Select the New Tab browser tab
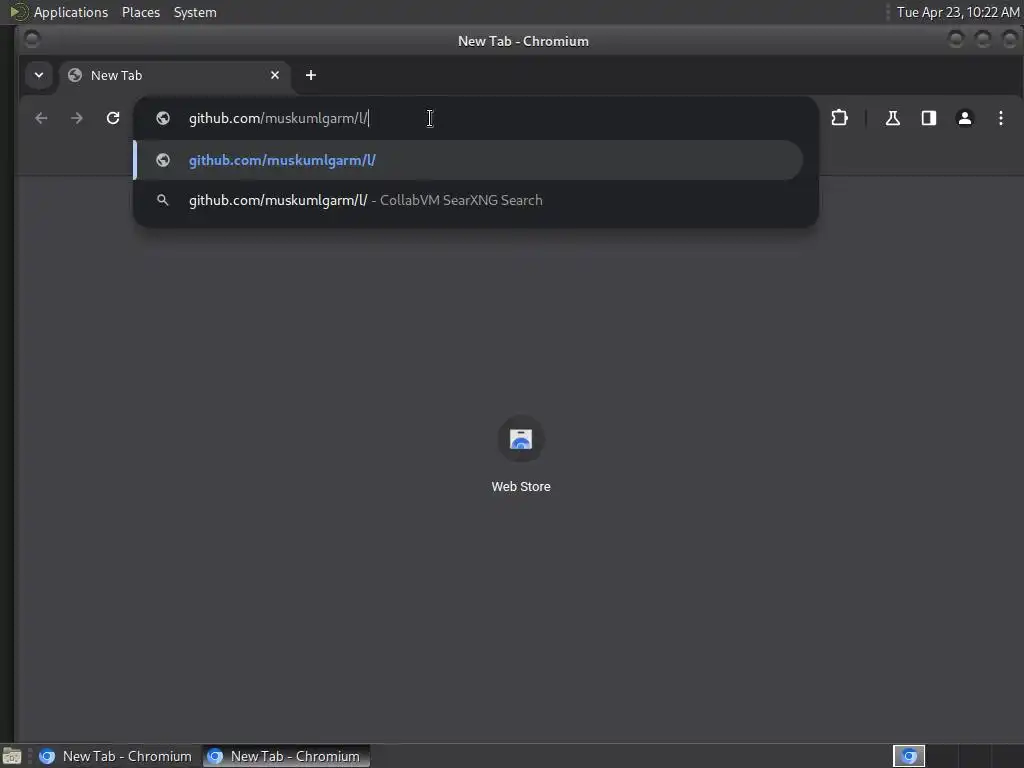 pos(175,75)
